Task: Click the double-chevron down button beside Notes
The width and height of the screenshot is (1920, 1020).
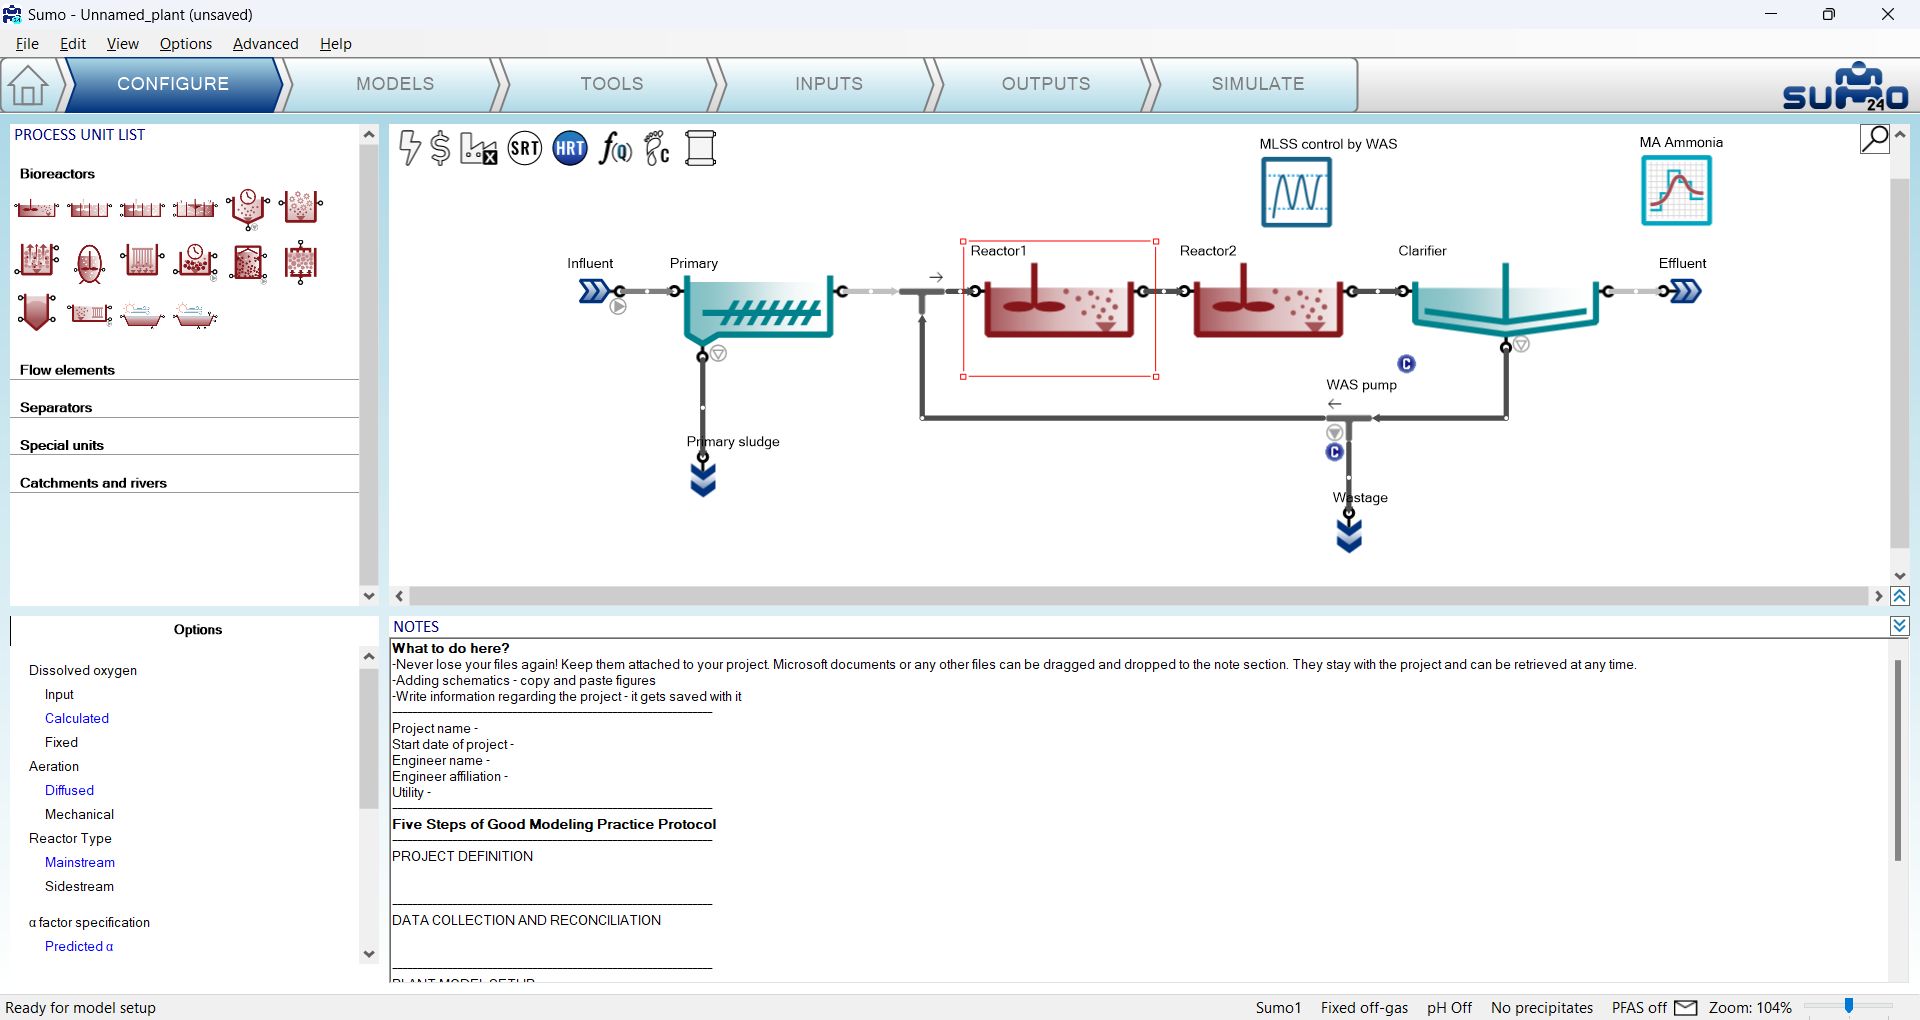Action: [1900, 626]
